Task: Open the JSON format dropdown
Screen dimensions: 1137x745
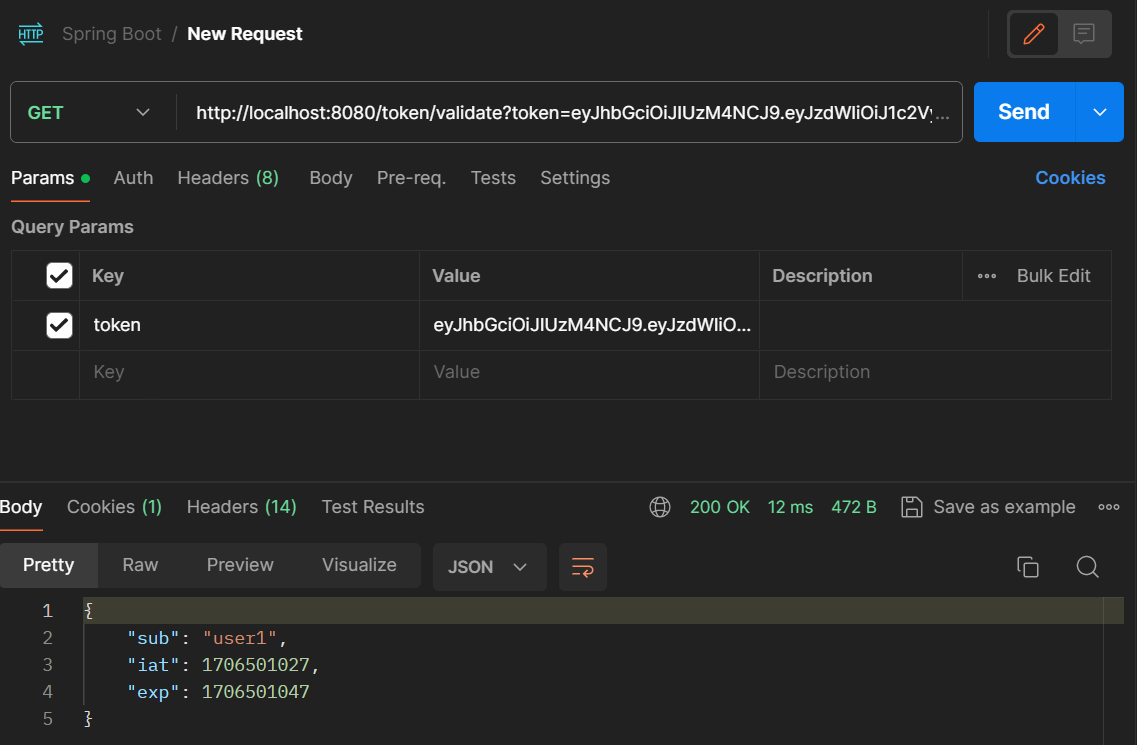Action: [489, 567]
